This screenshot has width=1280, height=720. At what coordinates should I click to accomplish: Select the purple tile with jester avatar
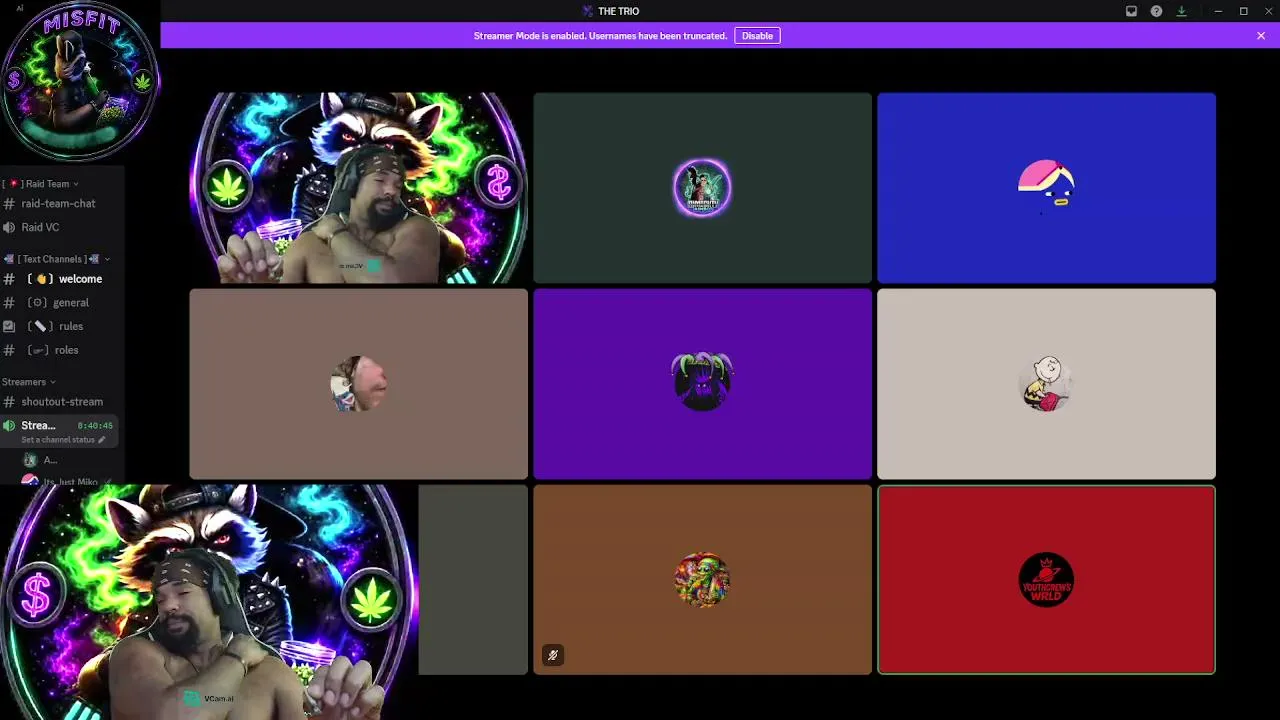(702, 384)
